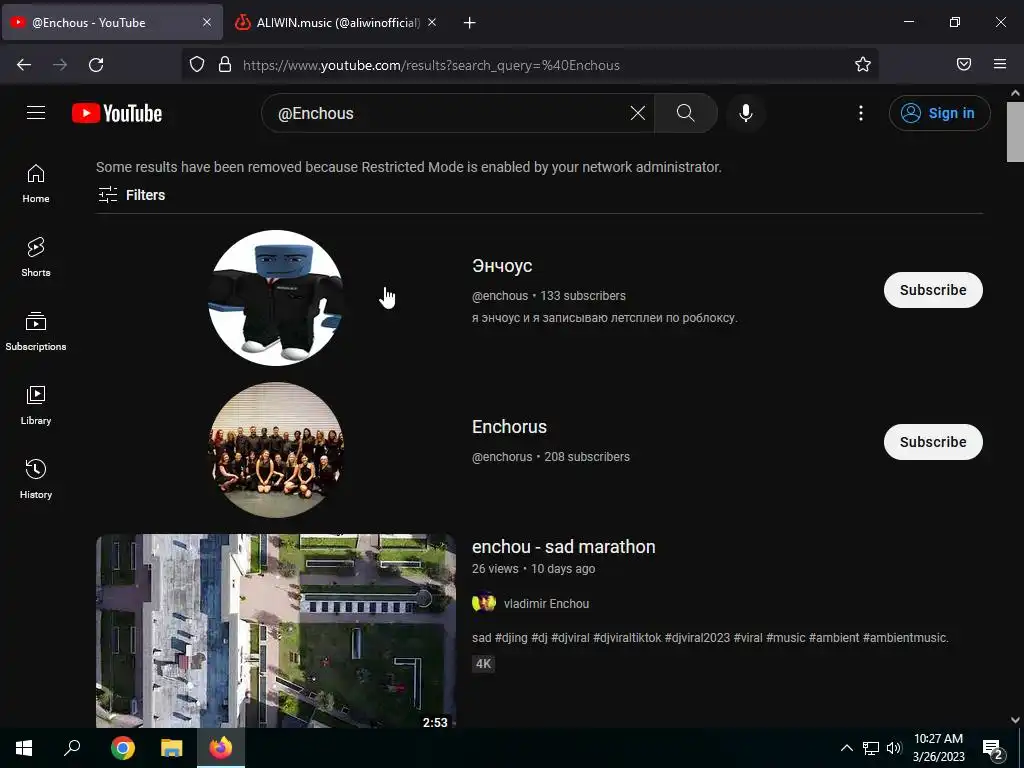Open the Firefox application menu
The image size is (1024, 768).
tap(1000, 64)
